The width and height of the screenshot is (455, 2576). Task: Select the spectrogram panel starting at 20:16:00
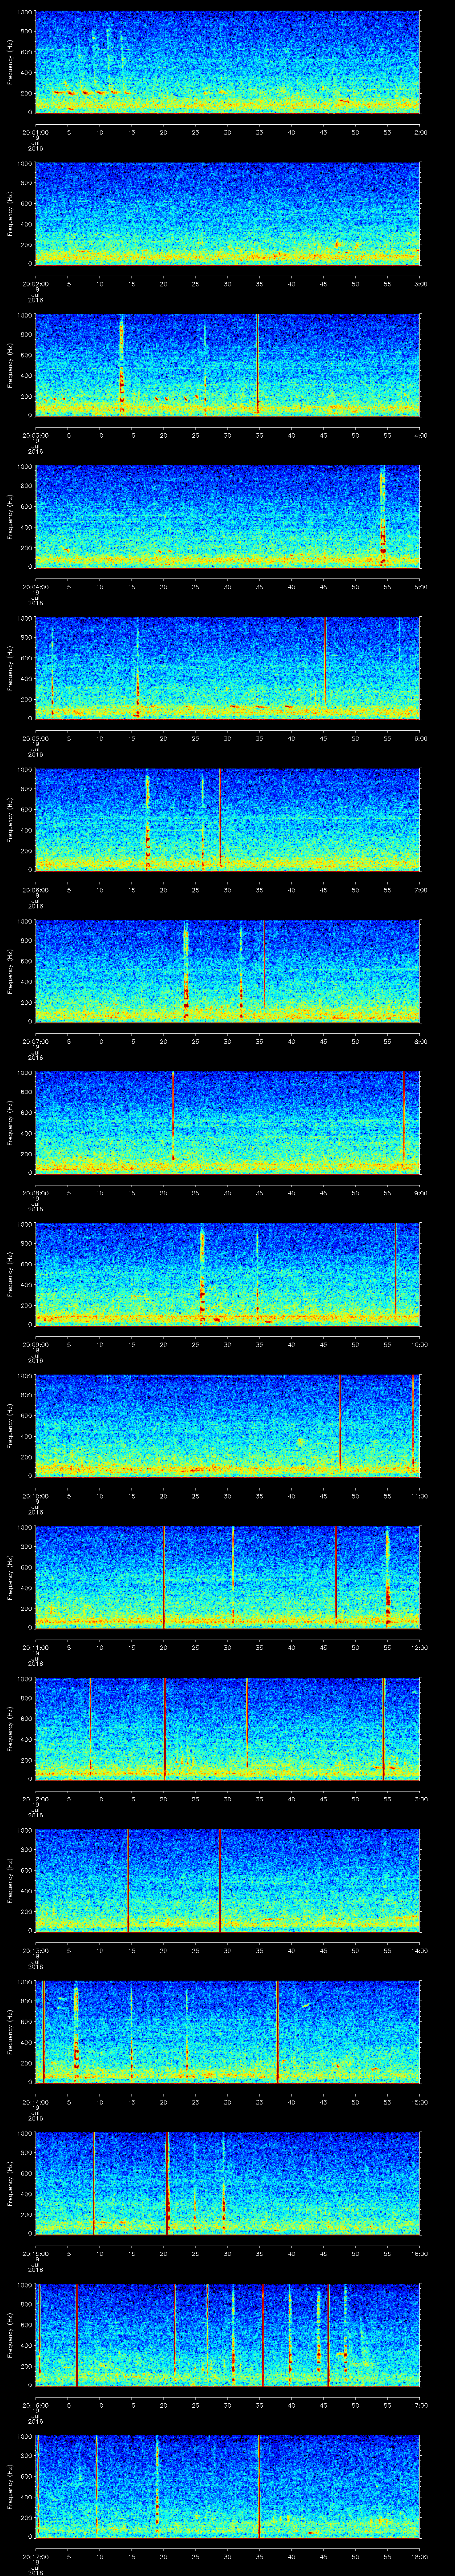tap(228, 2334)
